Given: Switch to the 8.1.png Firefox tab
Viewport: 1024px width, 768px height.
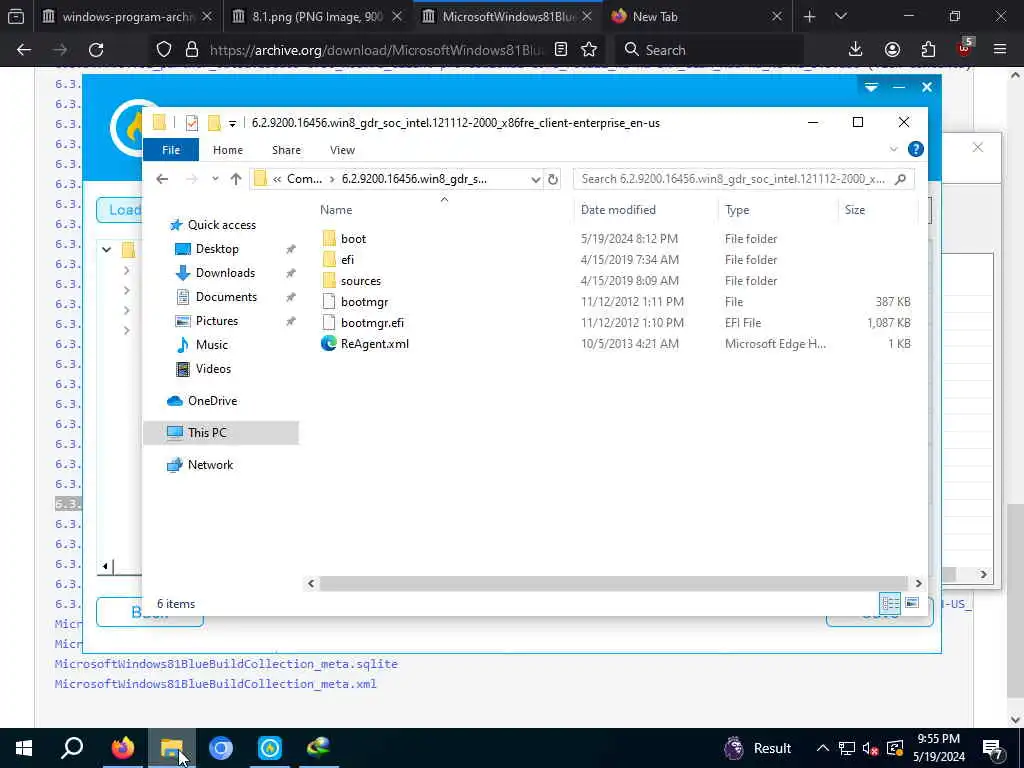Looking at the screenshot, I should [317, 16].
